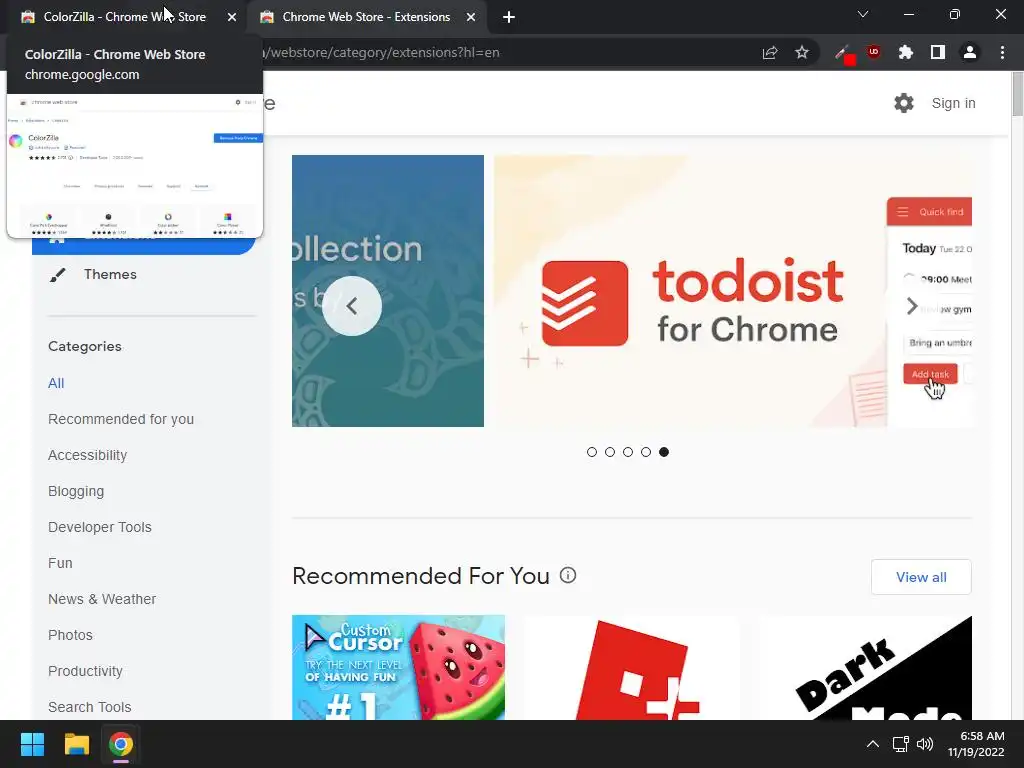Open the Photos category
The height and width of the screenshot is (768, 1024).
pos(71,635)
